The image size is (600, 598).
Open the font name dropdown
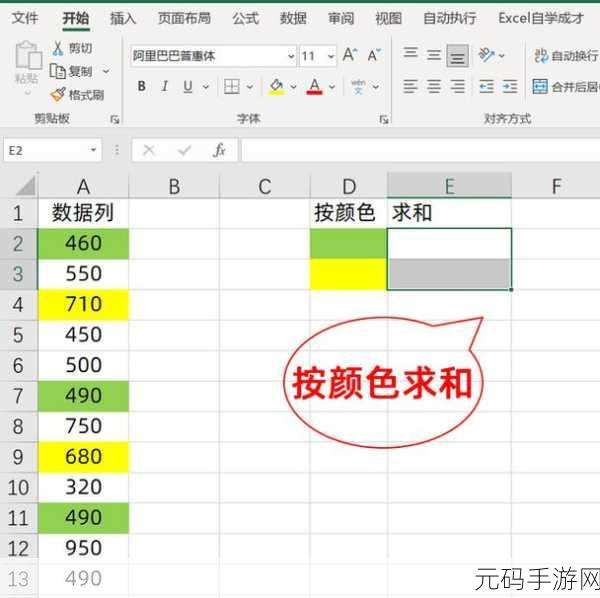pyautogui.click(x=291, y=56)
